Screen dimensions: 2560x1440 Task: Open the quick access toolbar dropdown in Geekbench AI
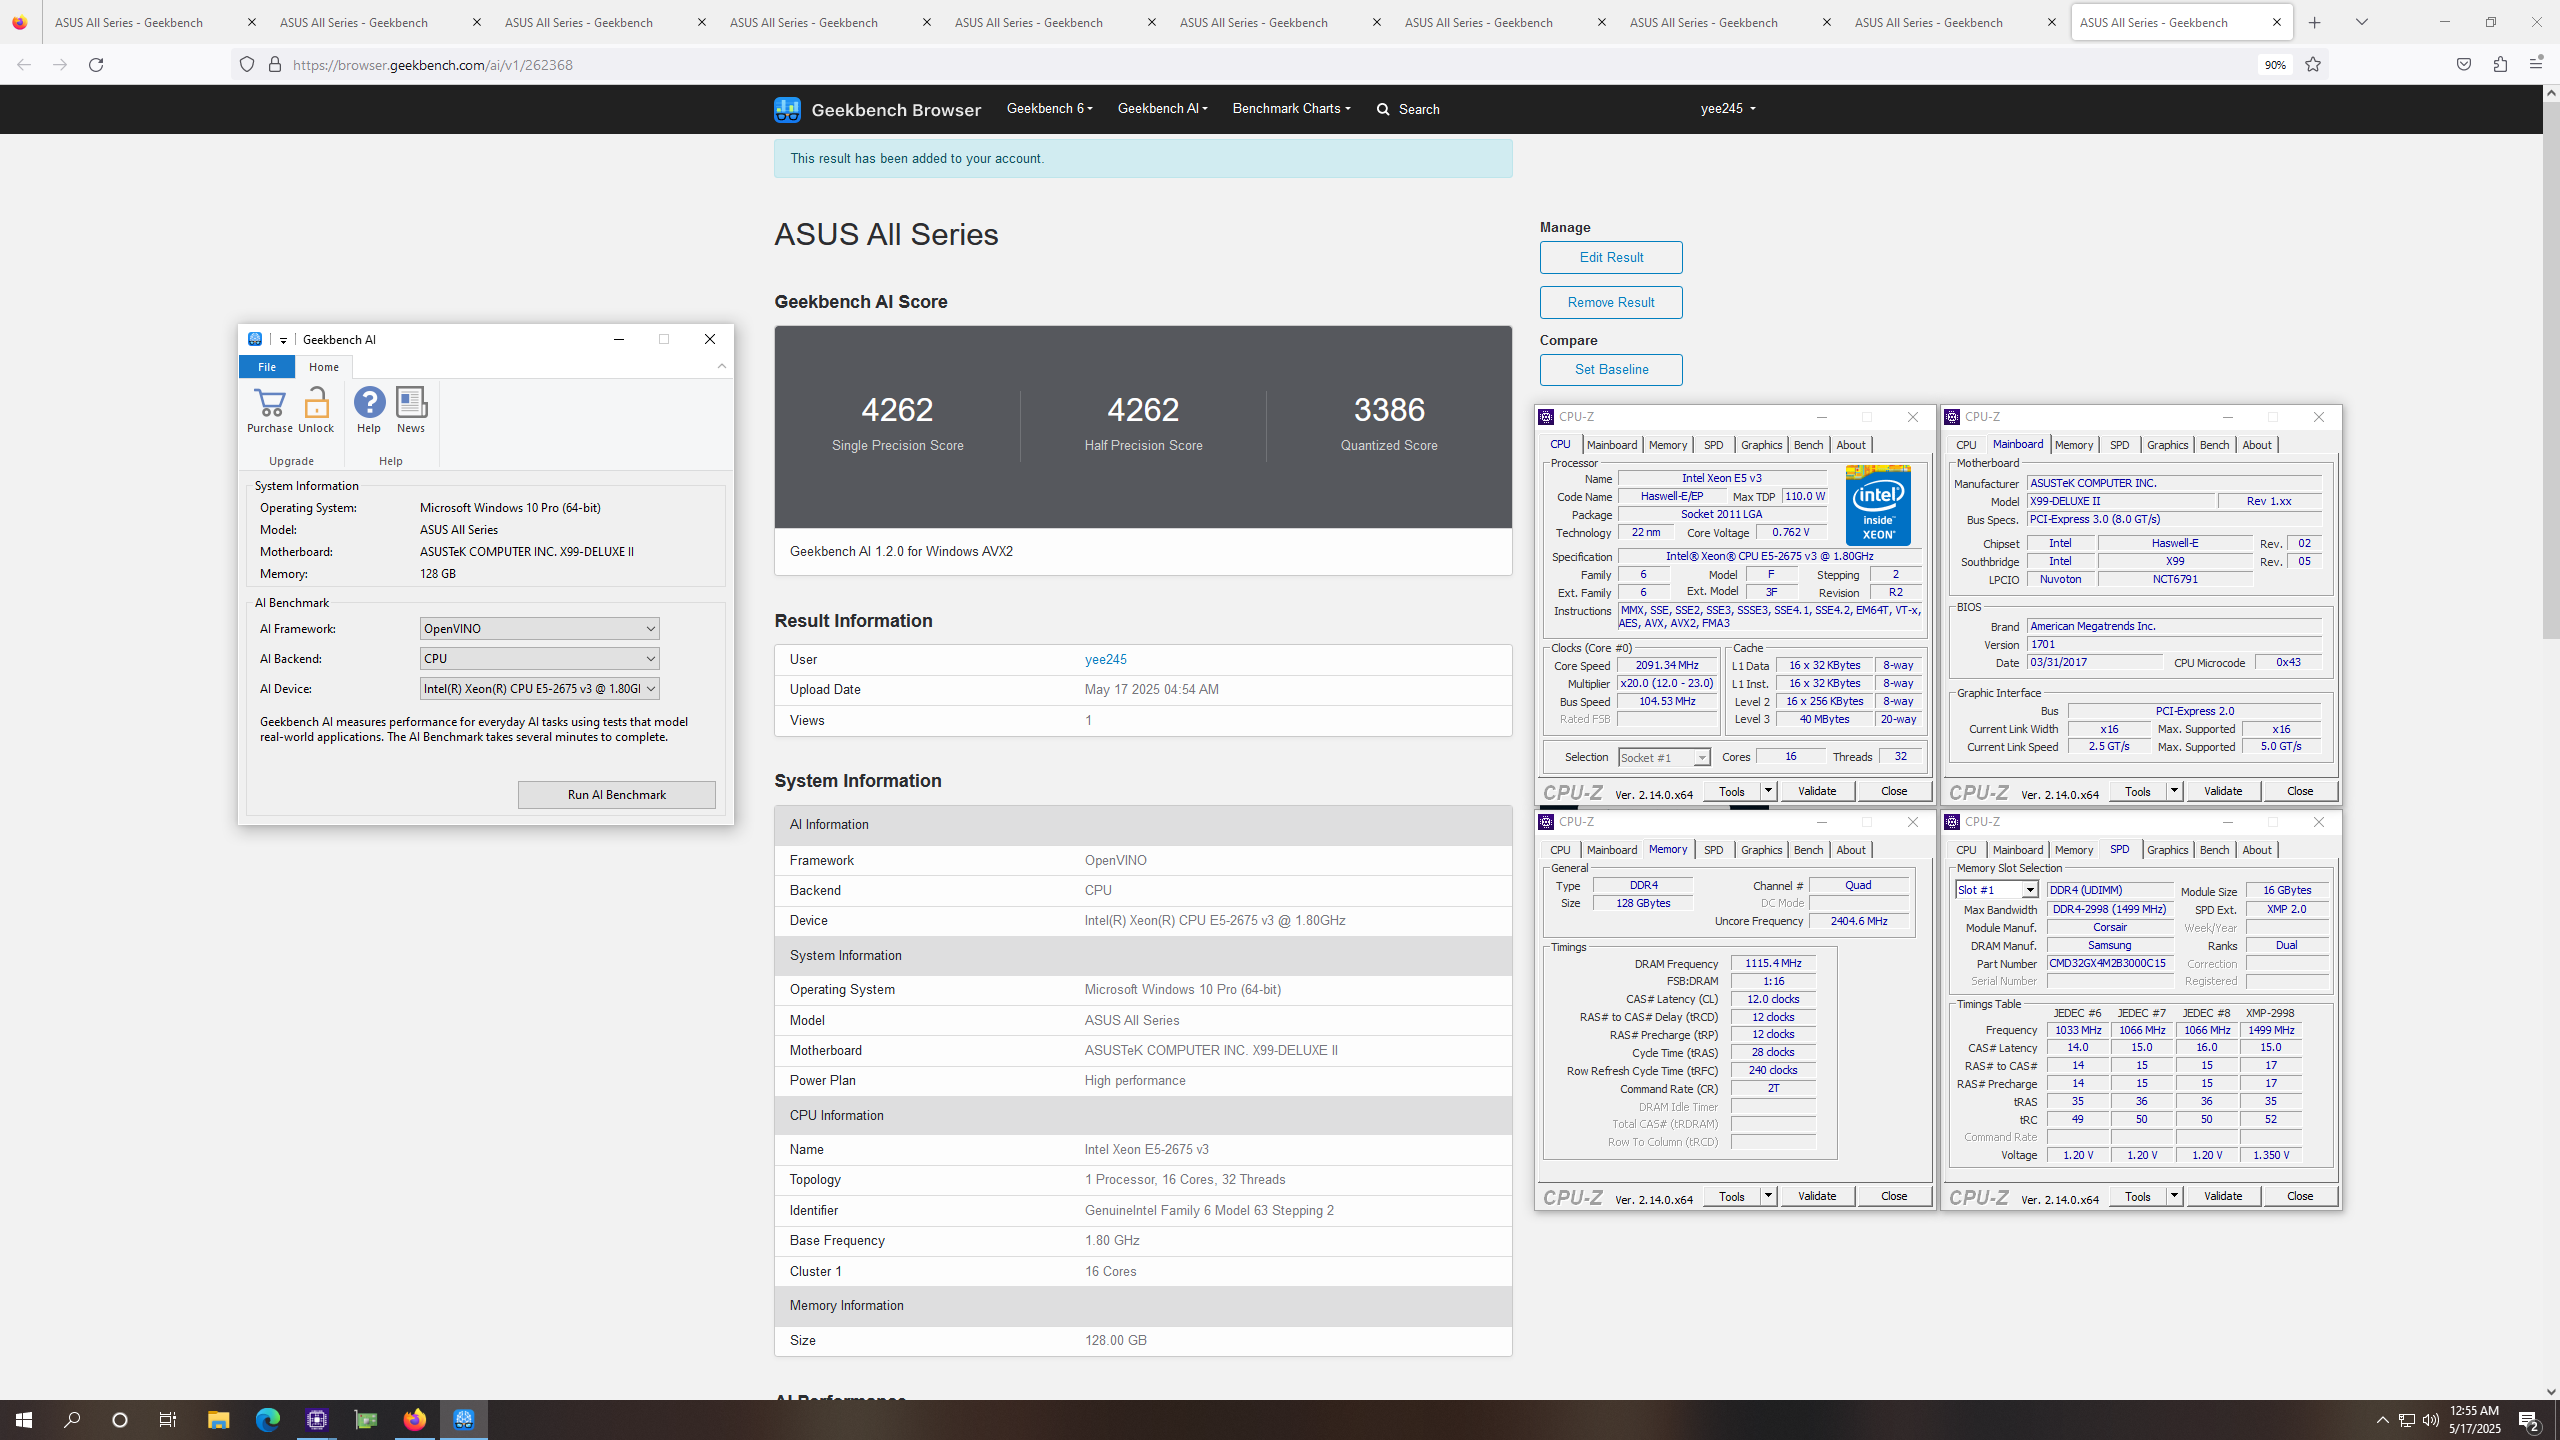coord(284,340)
